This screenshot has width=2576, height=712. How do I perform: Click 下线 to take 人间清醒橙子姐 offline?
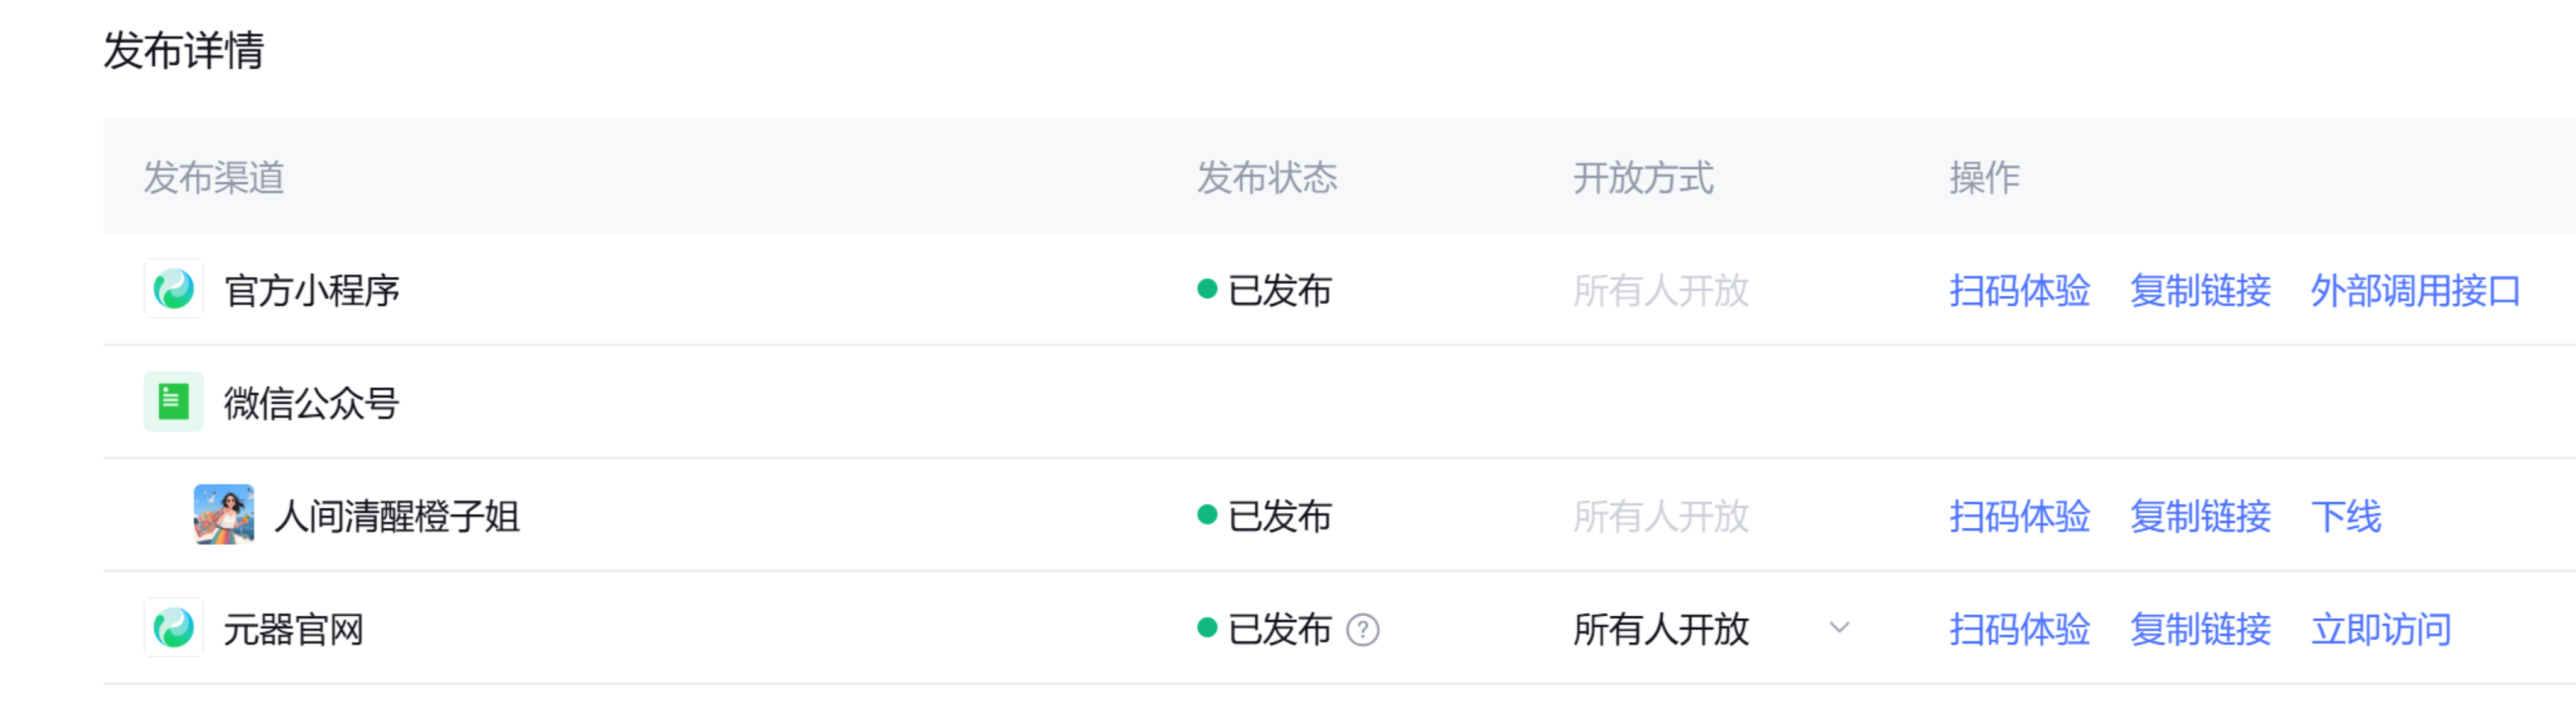pos(2345,517)
